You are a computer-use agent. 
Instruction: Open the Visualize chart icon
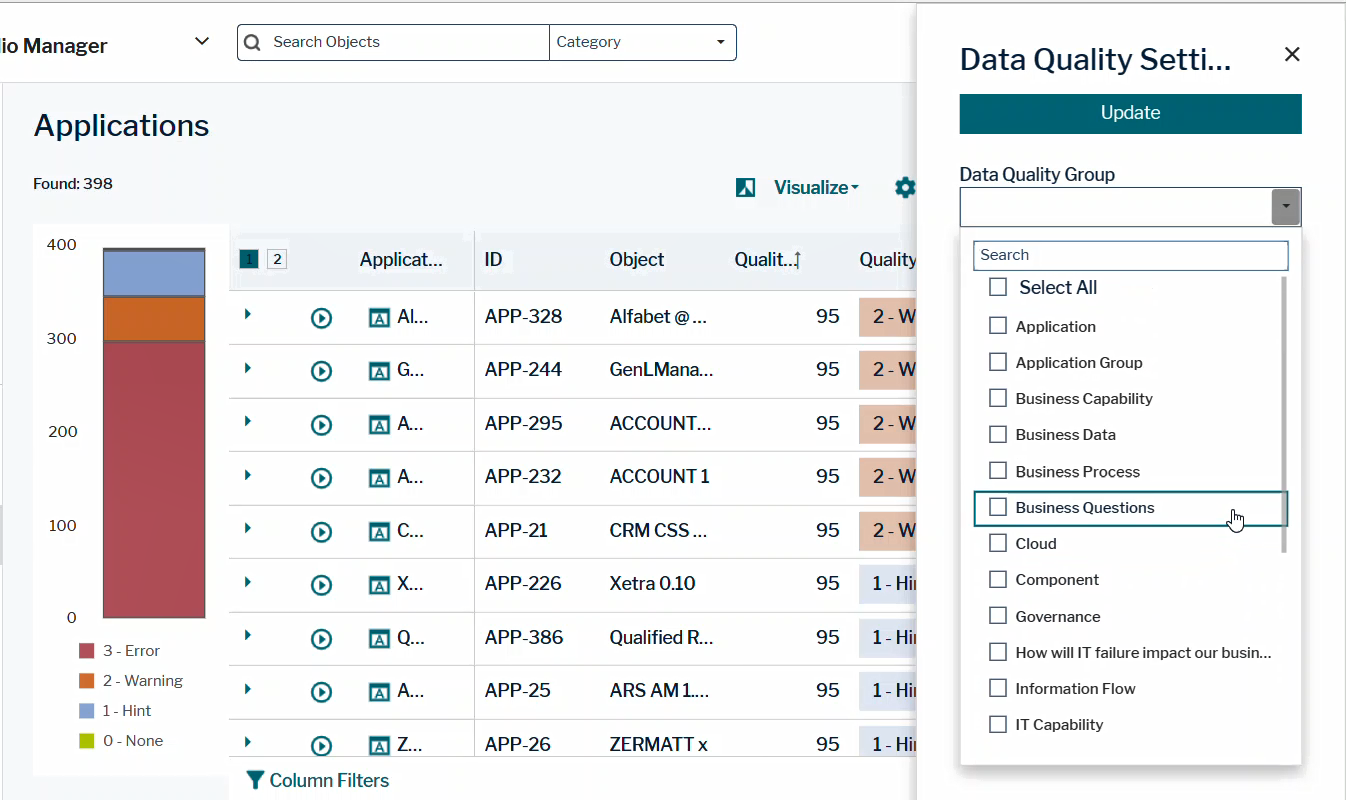point(744,187)
